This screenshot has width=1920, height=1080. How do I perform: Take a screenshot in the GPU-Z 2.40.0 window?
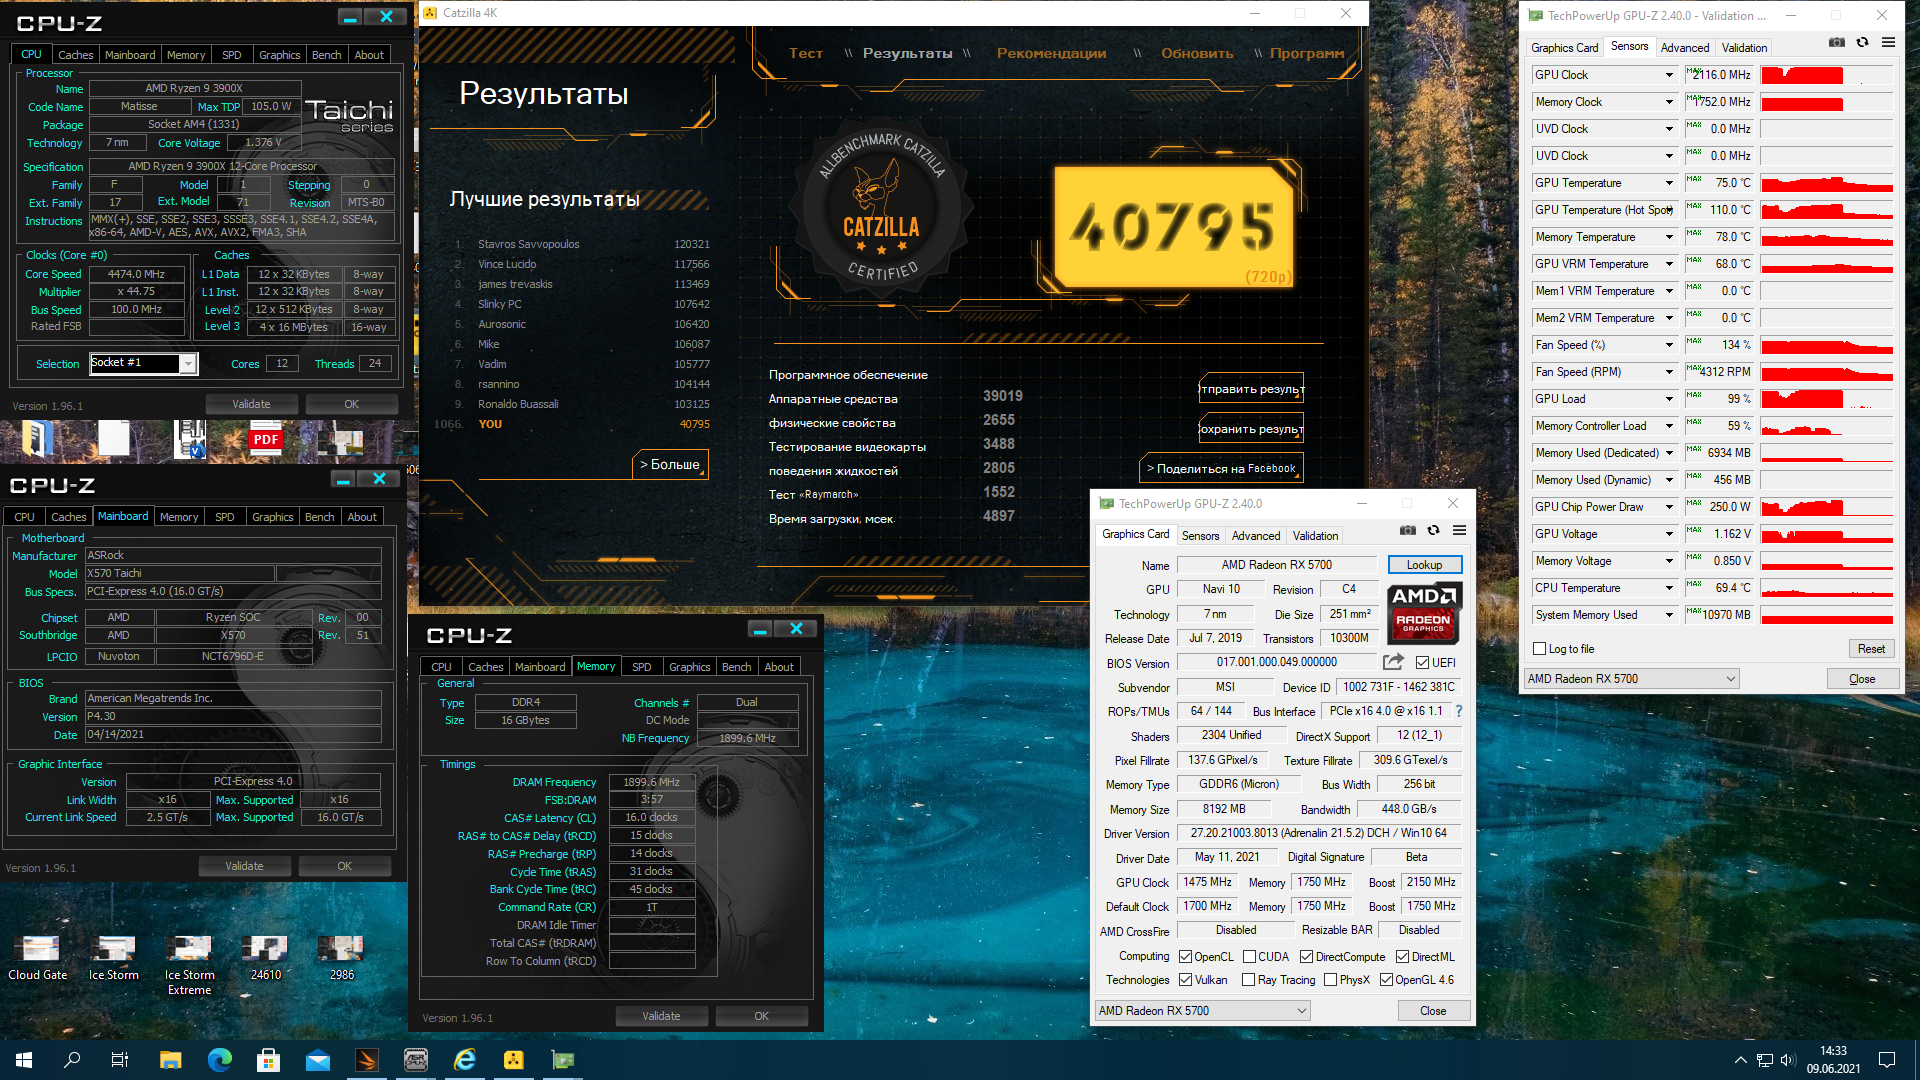pyautogui.click(x=1408, y=530)
